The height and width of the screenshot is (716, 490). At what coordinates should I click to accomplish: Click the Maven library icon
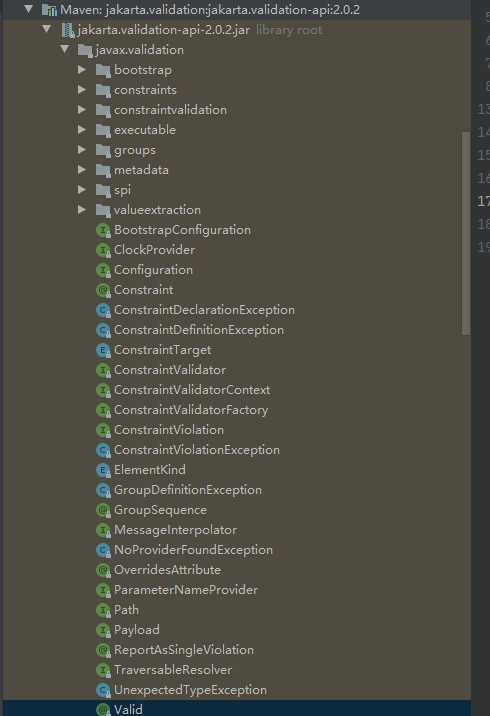pyautogui.click(x=49, y=10)
